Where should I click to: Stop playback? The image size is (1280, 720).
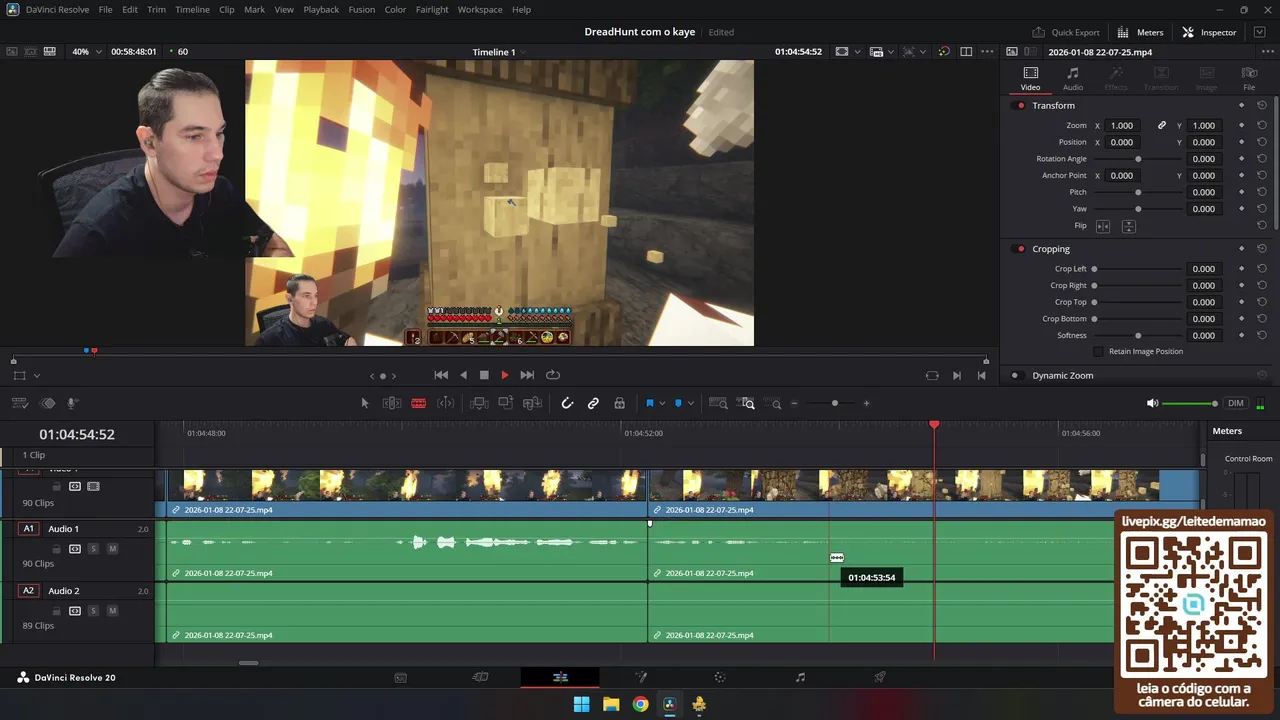(x=484, y=375)
